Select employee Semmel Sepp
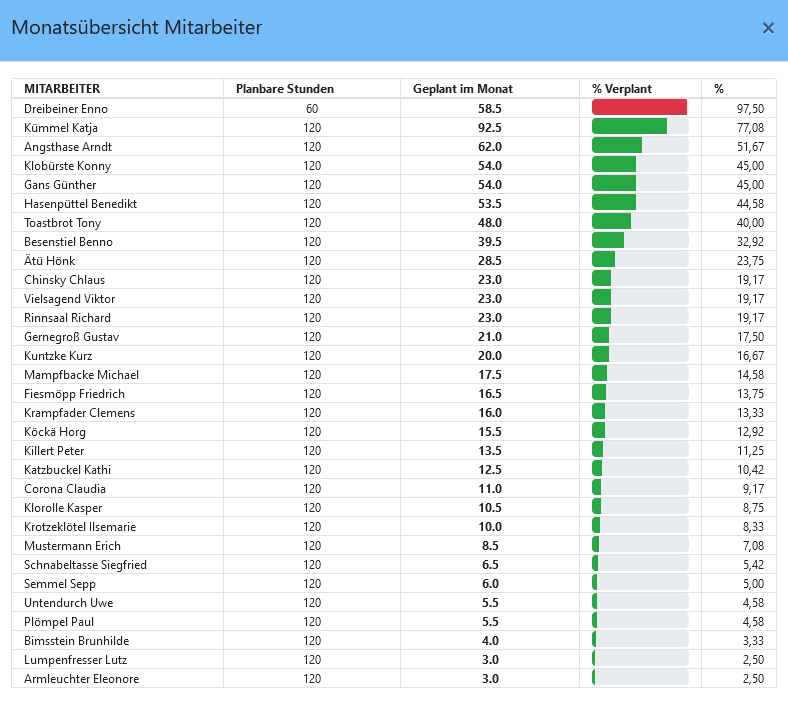The image size is (788, 706). tap(60, 584)
